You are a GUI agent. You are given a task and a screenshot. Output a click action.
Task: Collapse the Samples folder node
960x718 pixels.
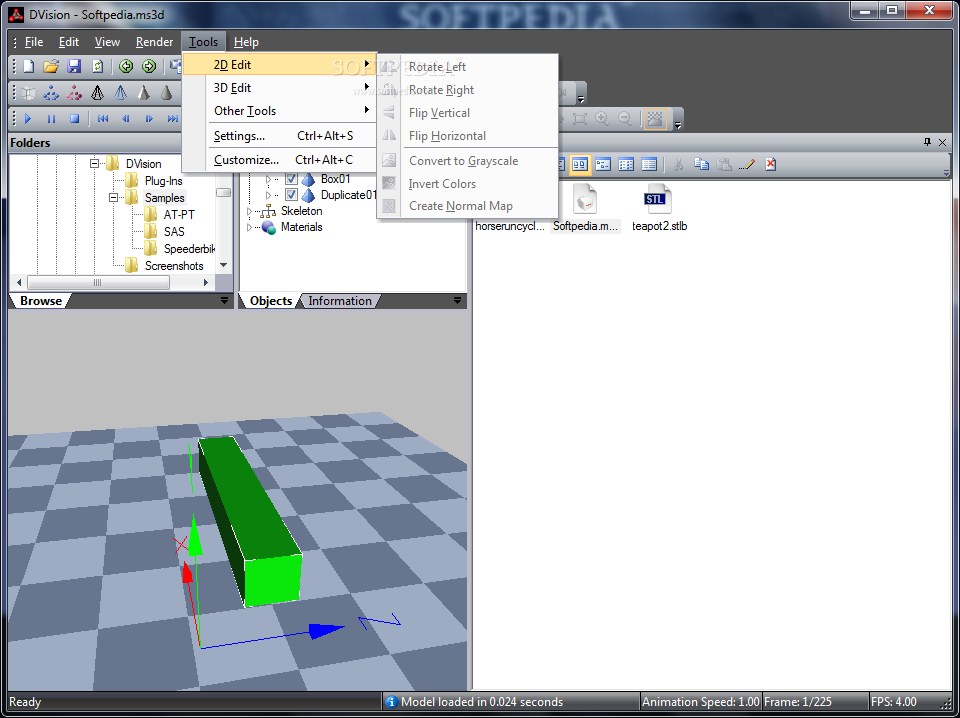(x=113, y=198)
